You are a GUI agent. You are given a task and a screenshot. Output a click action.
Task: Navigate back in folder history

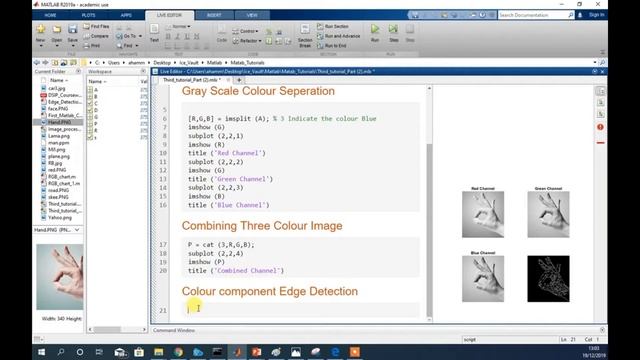pos(37,62)
